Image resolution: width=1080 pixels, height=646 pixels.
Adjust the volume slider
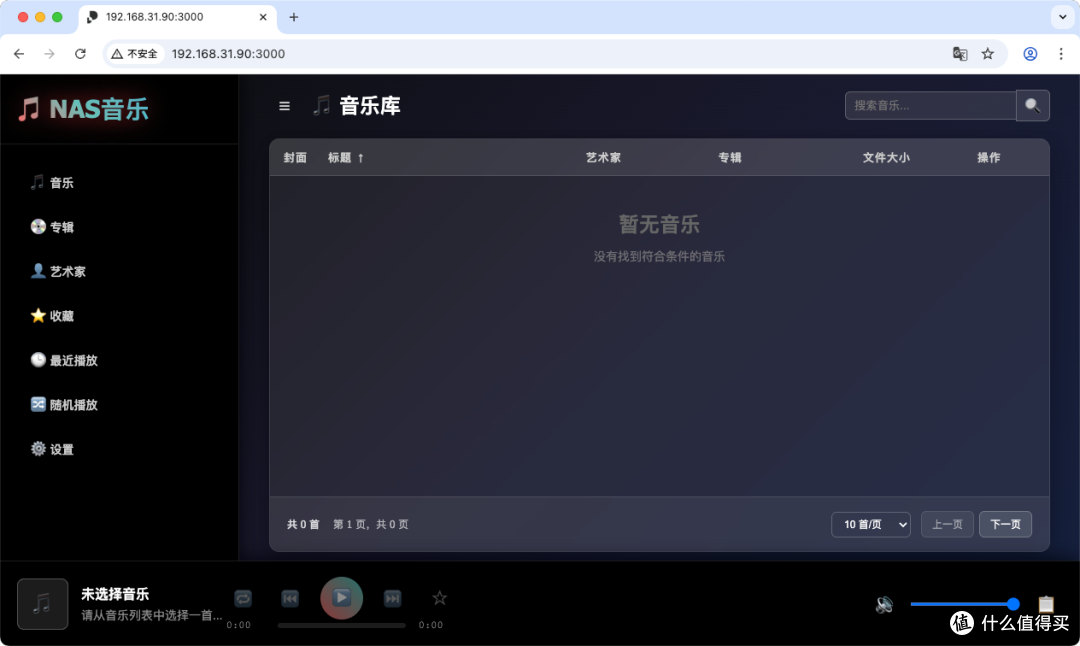pos(965,604)
